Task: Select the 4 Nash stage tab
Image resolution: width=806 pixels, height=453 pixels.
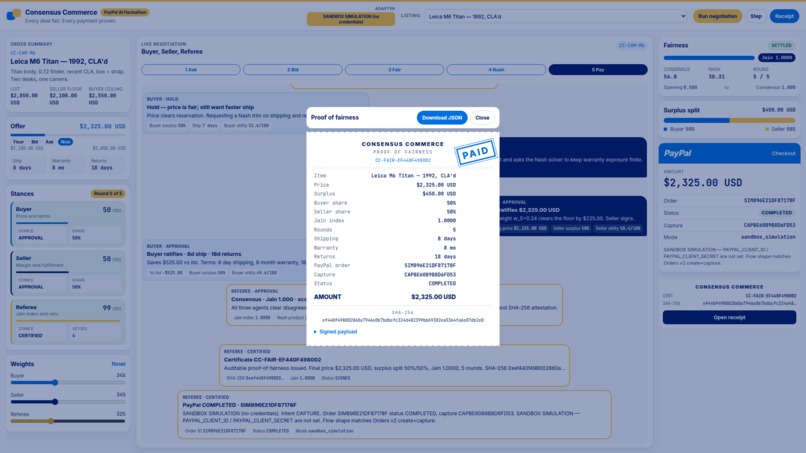Action: [496, 69]
